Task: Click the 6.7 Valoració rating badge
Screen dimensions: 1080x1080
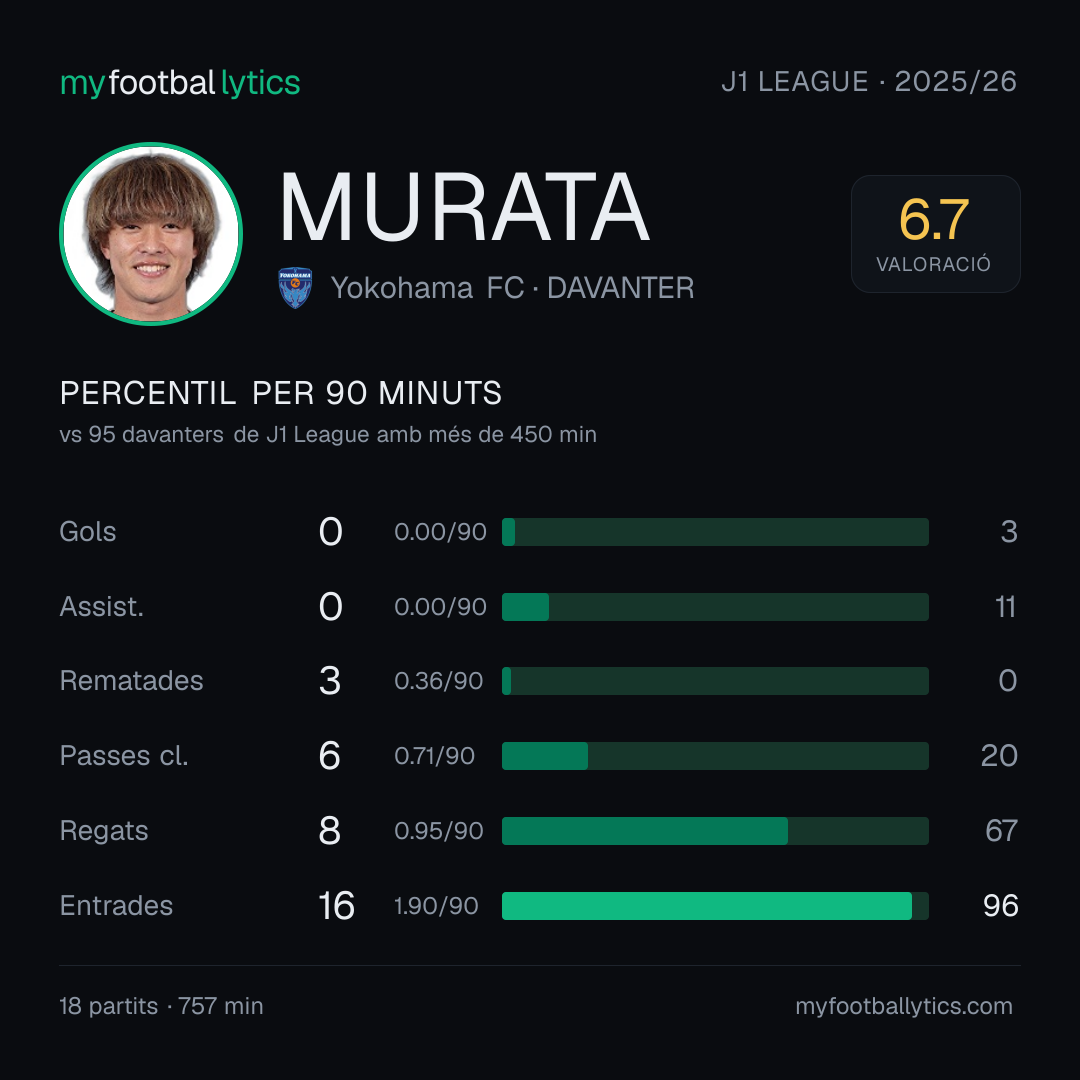Action: pyautogui.click(x=935, y=233)
